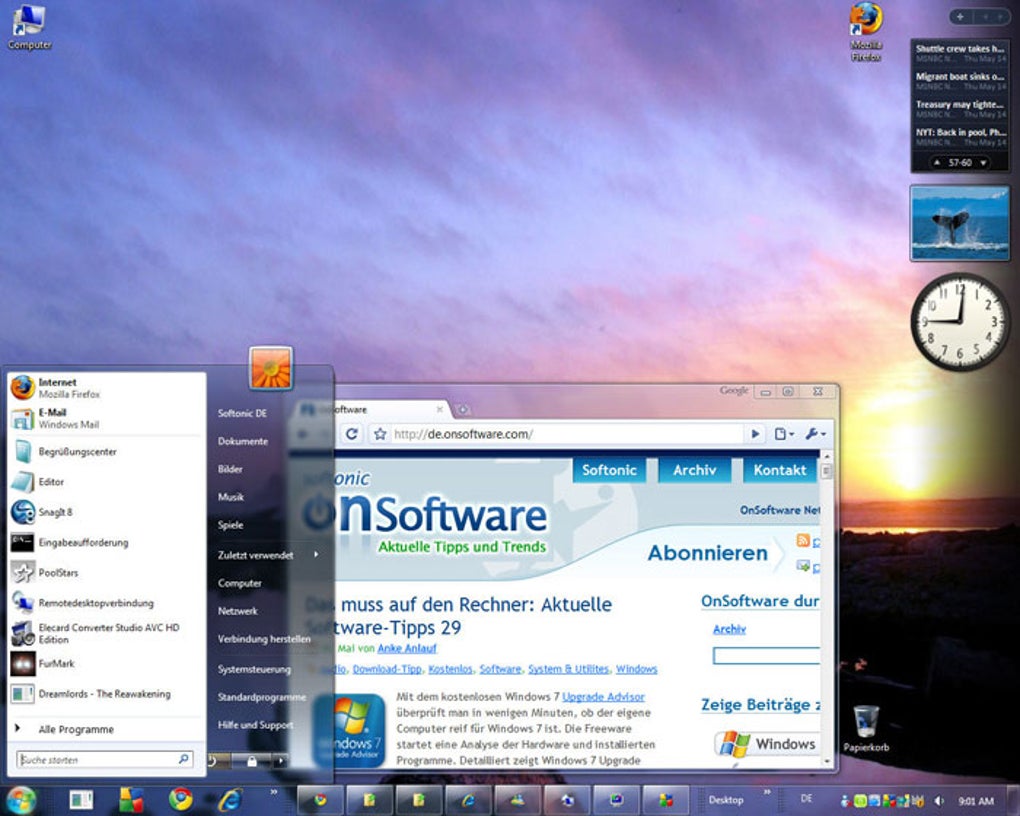Launch Internet Explorer from quick launch

coord(230,799)
